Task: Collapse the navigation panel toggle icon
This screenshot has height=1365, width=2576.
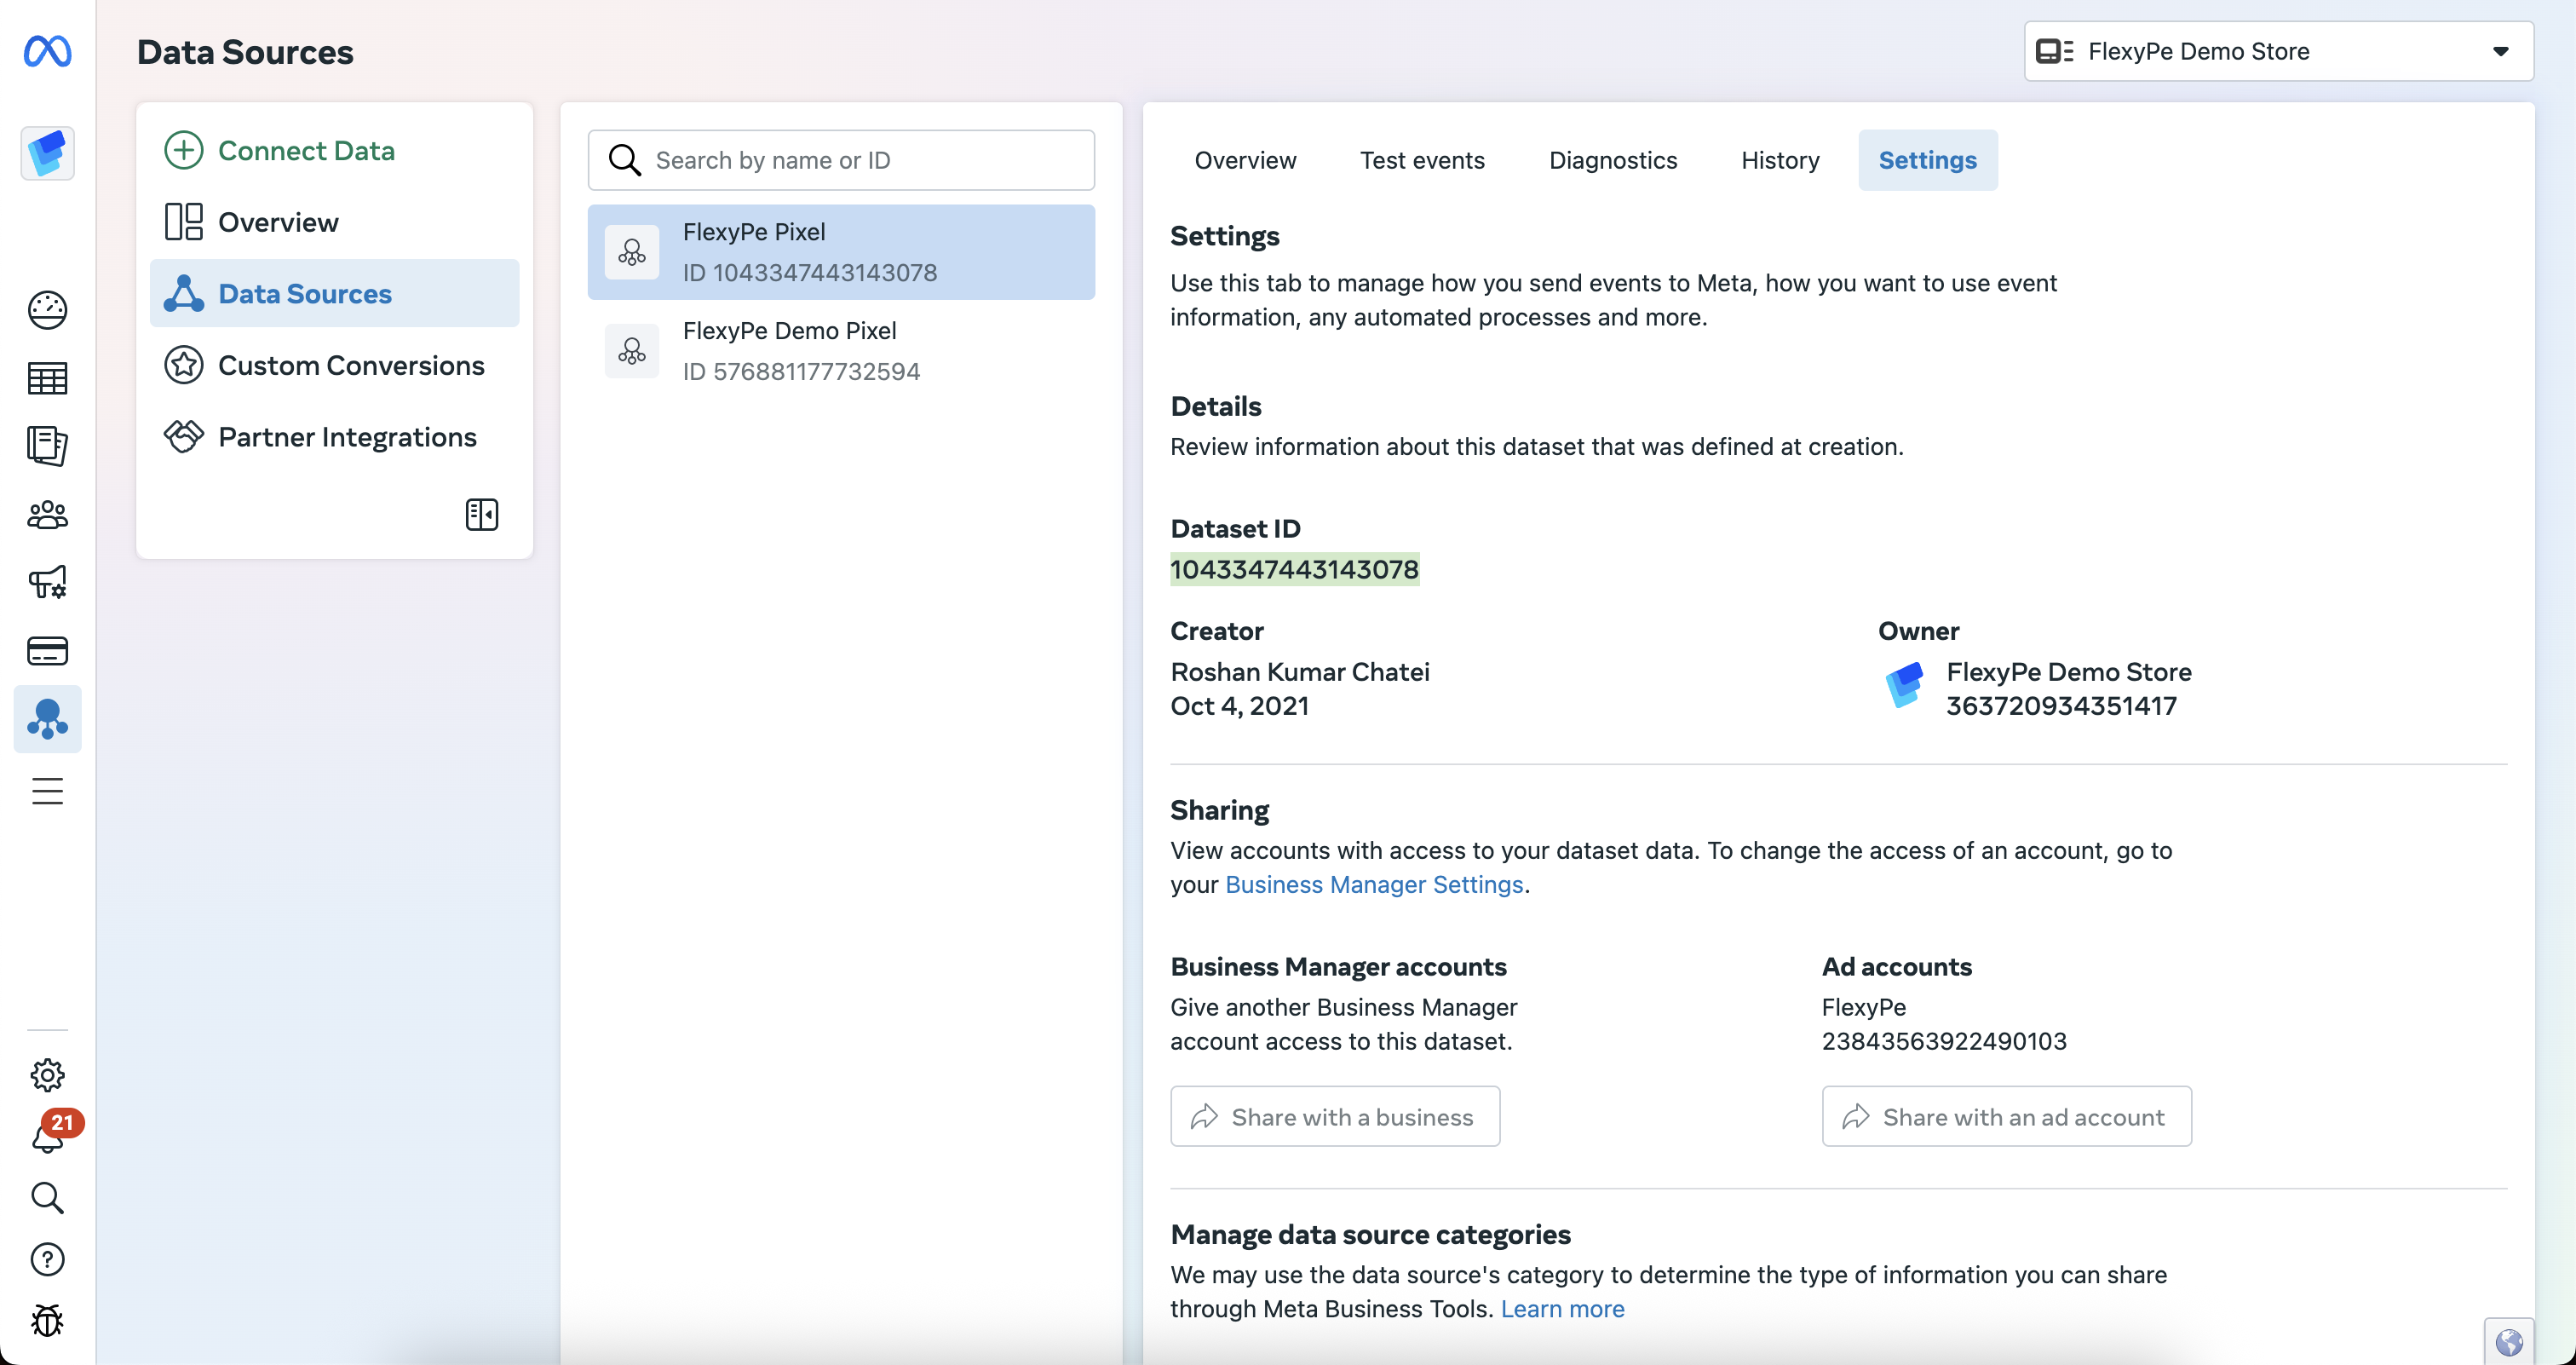Action: click(x=481, y=514)
